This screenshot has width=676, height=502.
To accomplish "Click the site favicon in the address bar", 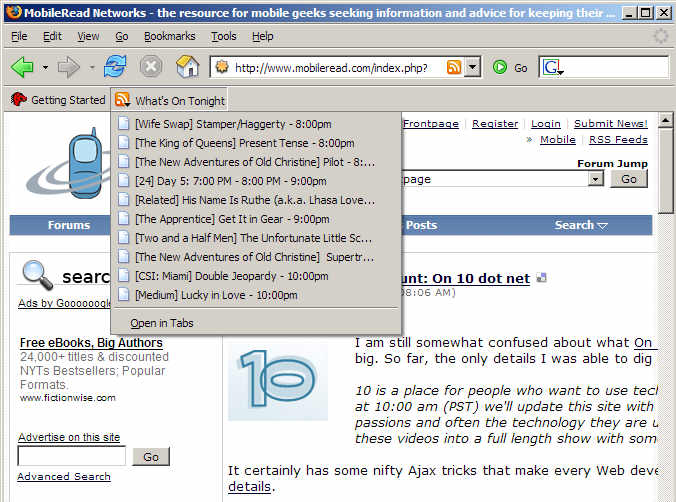I will click(222, 67).
